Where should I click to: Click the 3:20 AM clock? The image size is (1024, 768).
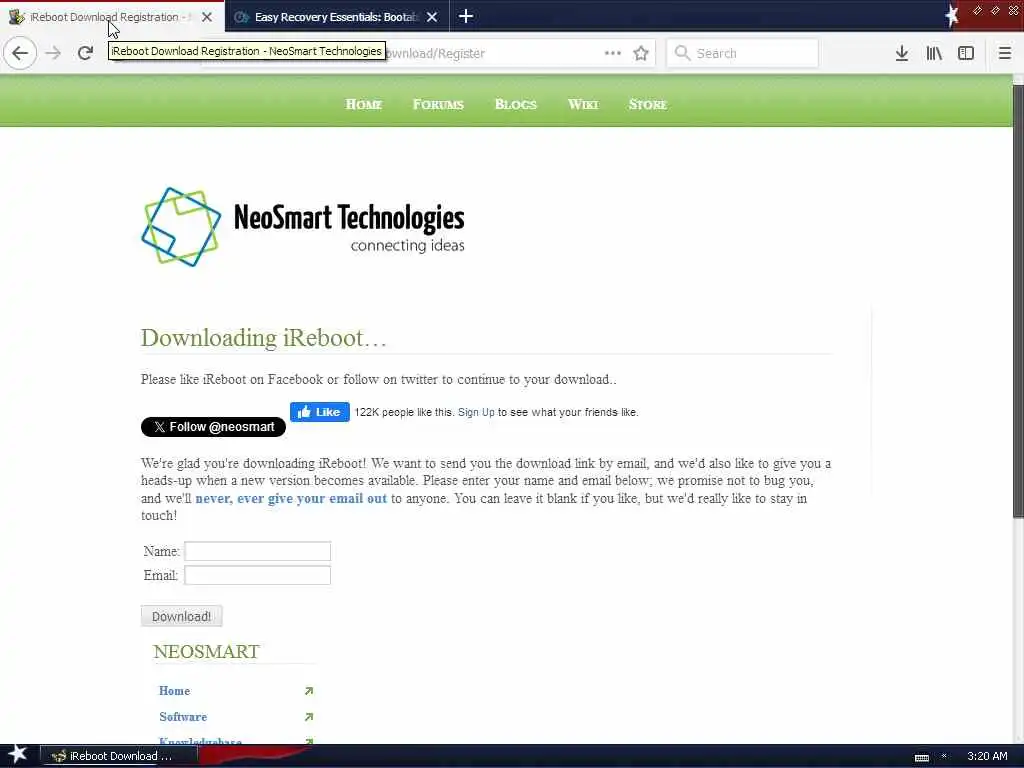pyautogui.click(x=987, y=756)
